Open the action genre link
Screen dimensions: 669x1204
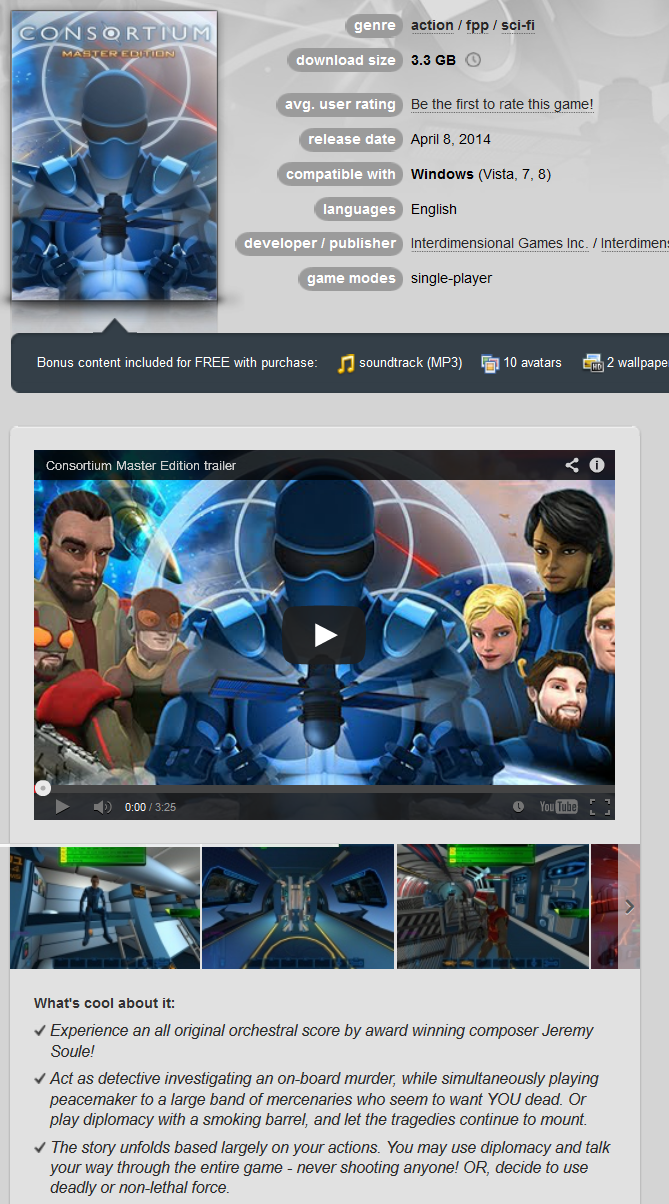pos(432,25)
